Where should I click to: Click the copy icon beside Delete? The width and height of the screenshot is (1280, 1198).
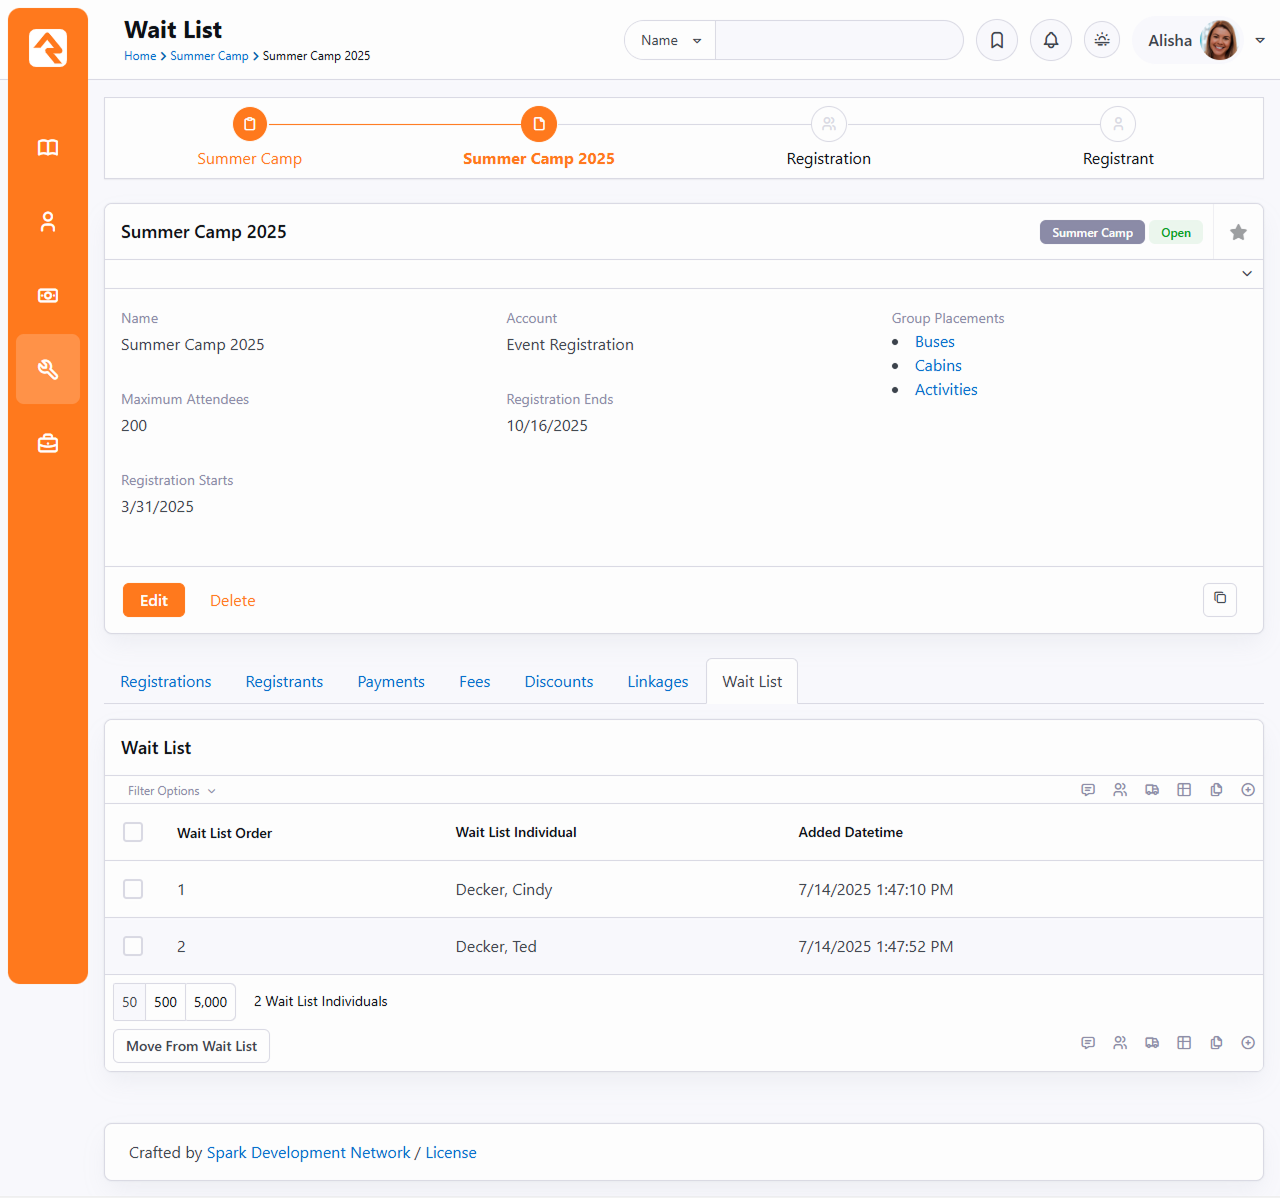1219,599
